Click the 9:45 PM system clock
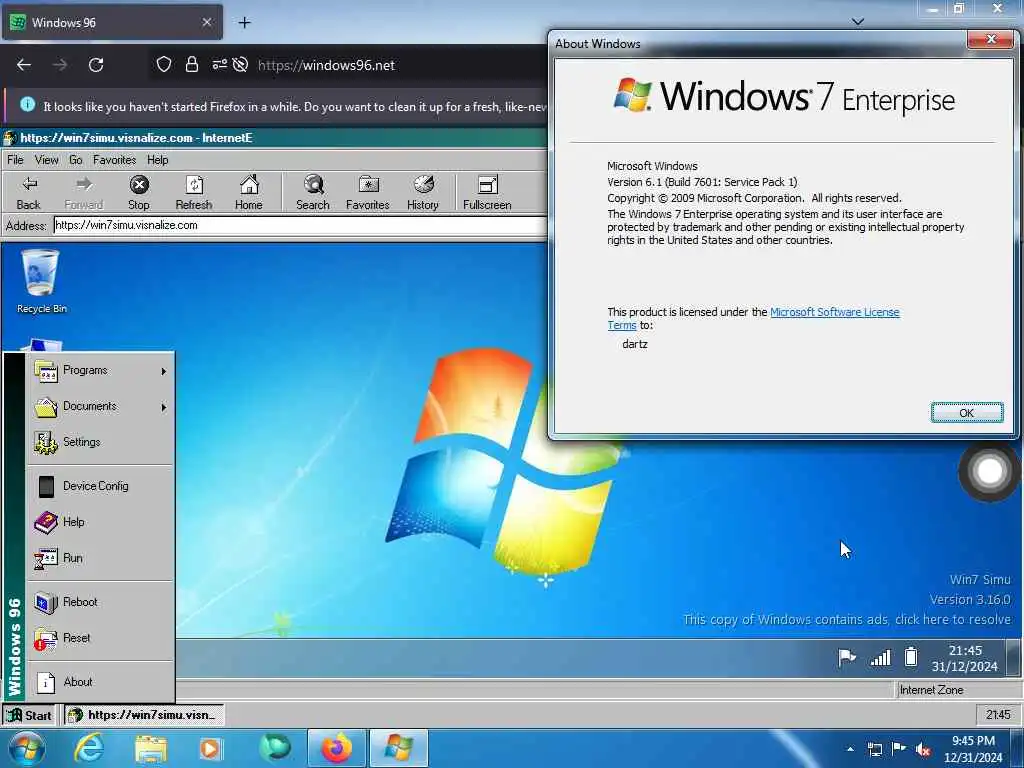The height and width of the screenshot is (768, 1024). (973, 749)
